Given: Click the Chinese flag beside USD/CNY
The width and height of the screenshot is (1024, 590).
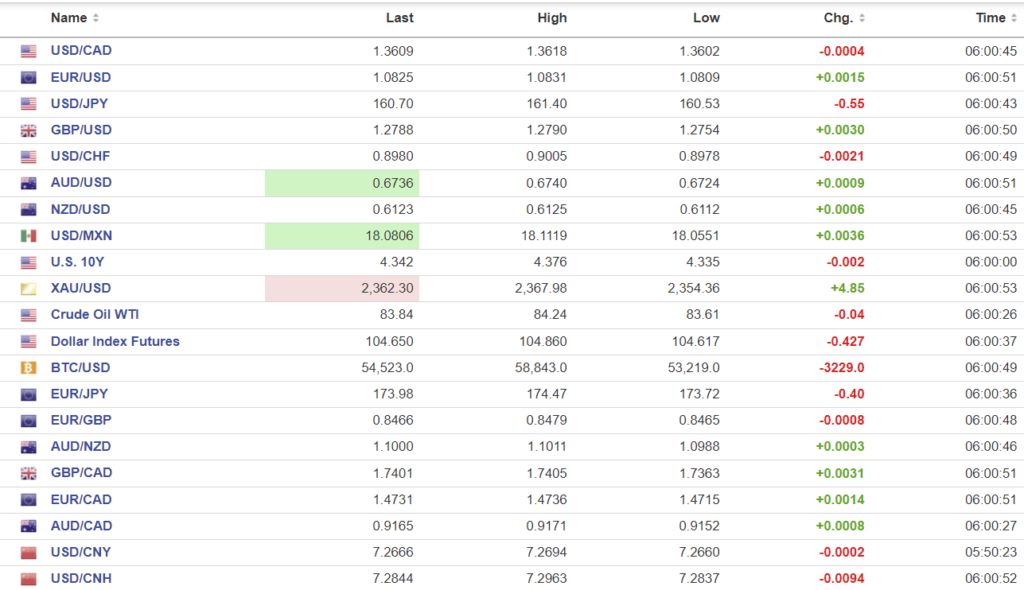Looking at the screenshot, I should click(x=28, y=553).
